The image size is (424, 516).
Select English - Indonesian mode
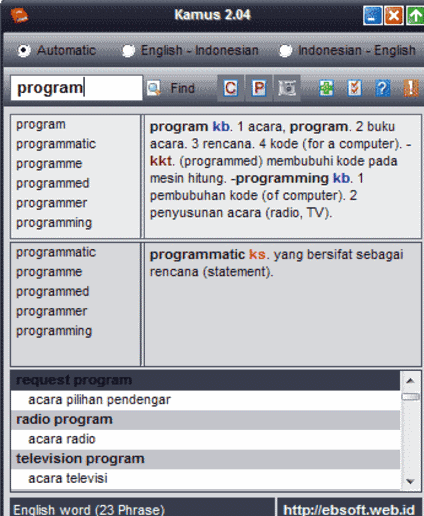click(x=190, y=50)
